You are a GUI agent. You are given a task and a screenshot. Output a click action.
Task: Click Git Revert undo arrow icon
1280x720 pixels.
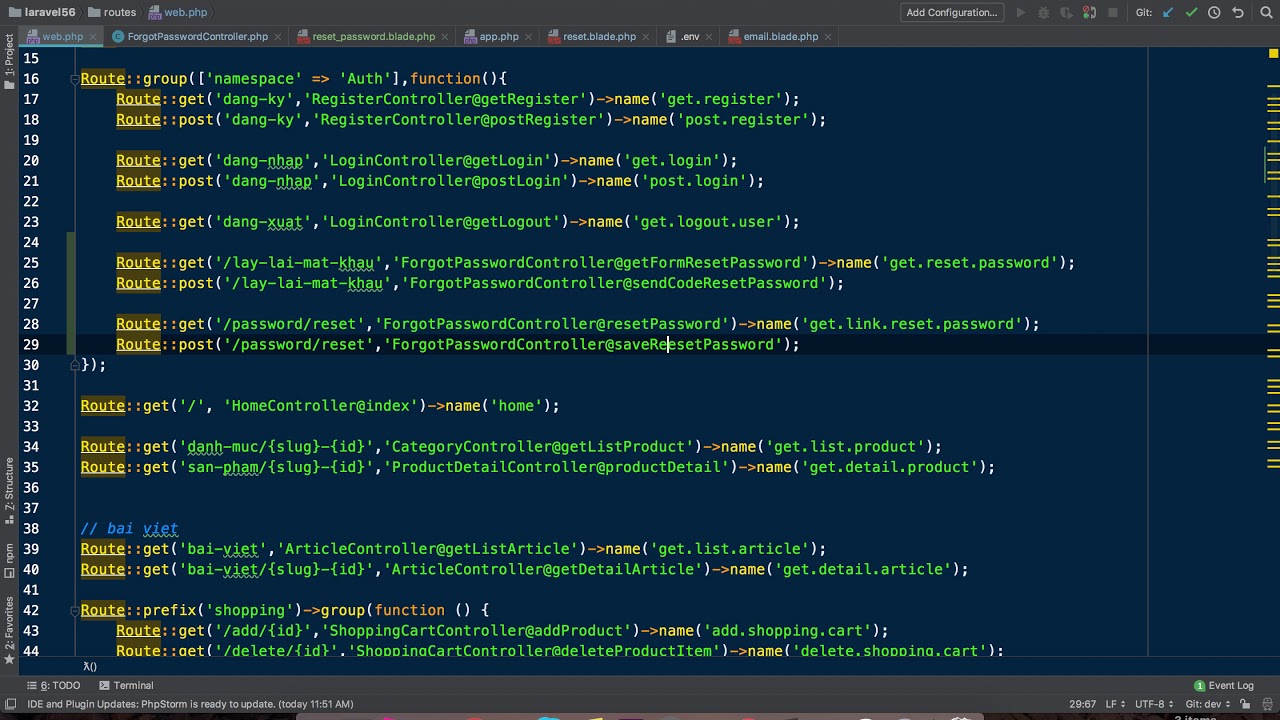[x=1238, y=13]
